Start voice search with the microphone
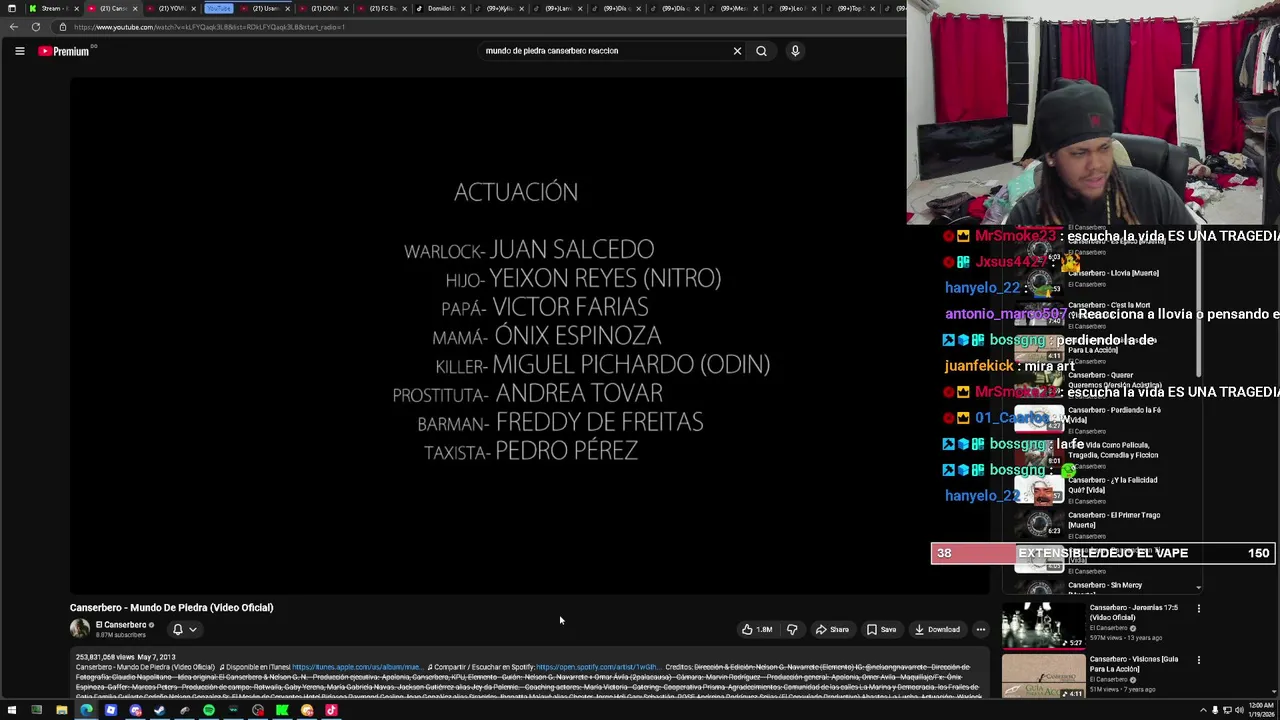The height and width of the screenshot is (720, 1280). [795, 51]
